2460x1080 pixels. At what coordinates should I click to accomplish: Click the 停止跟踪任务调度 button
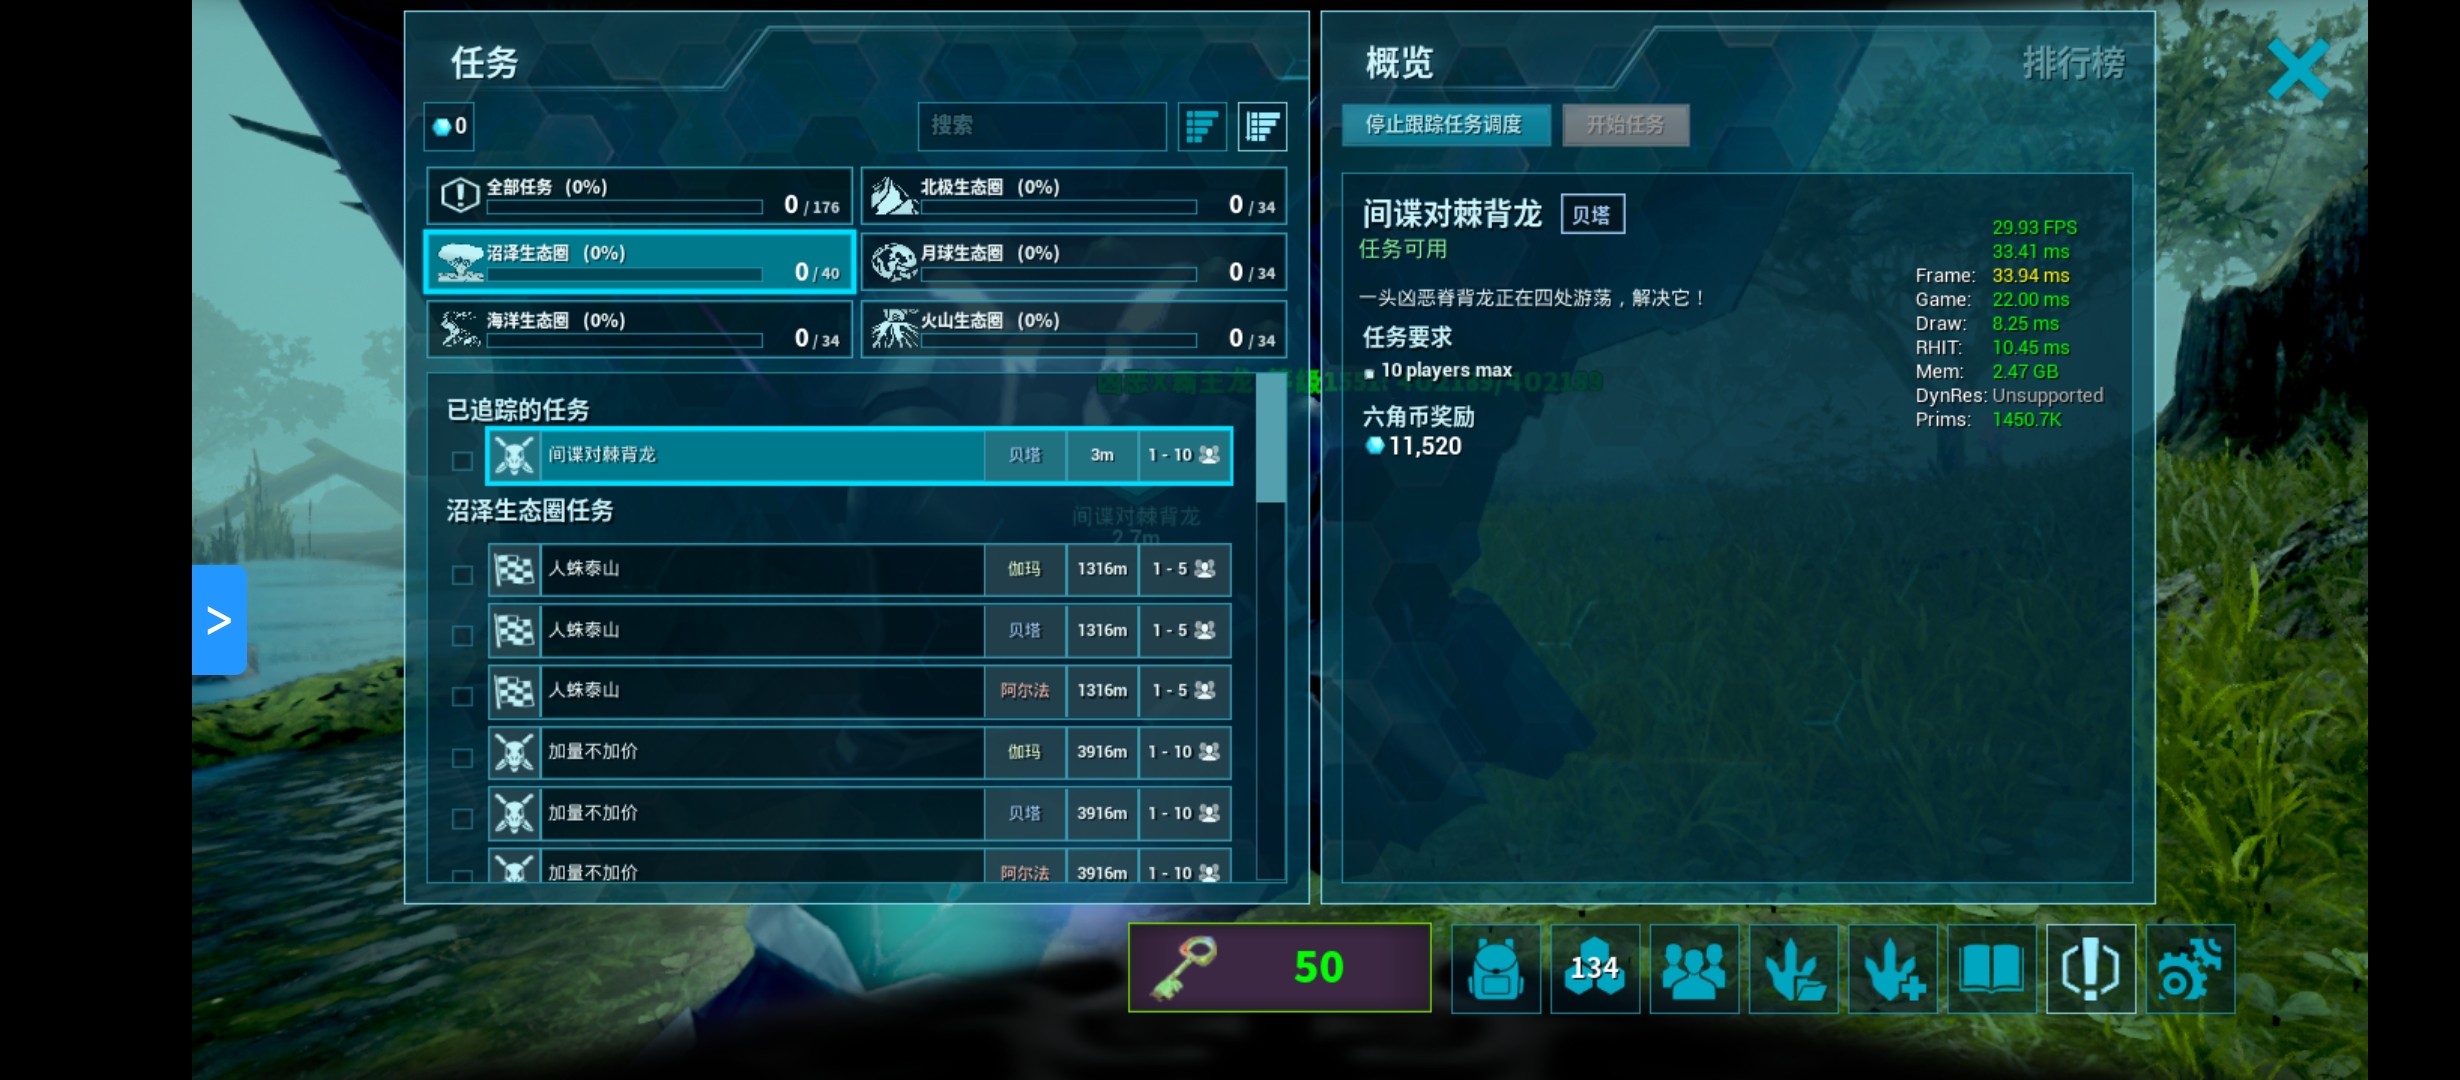1446,125
